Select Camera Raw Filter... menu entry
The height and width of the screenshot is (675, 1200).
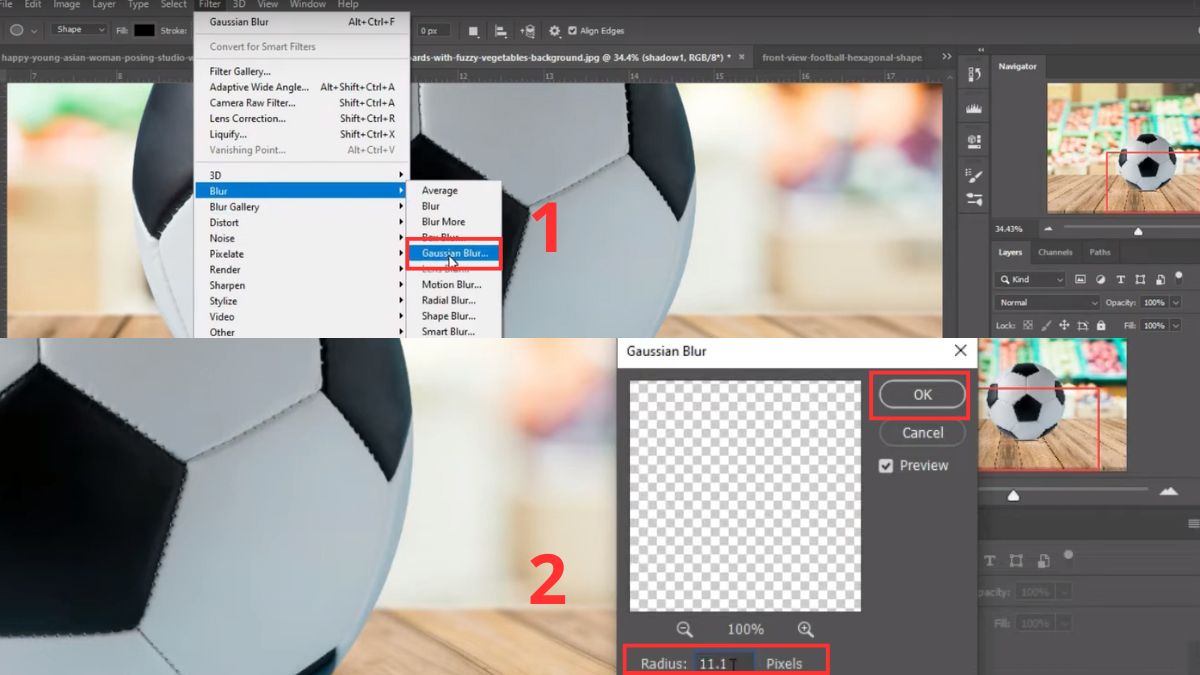click(301, 103)
